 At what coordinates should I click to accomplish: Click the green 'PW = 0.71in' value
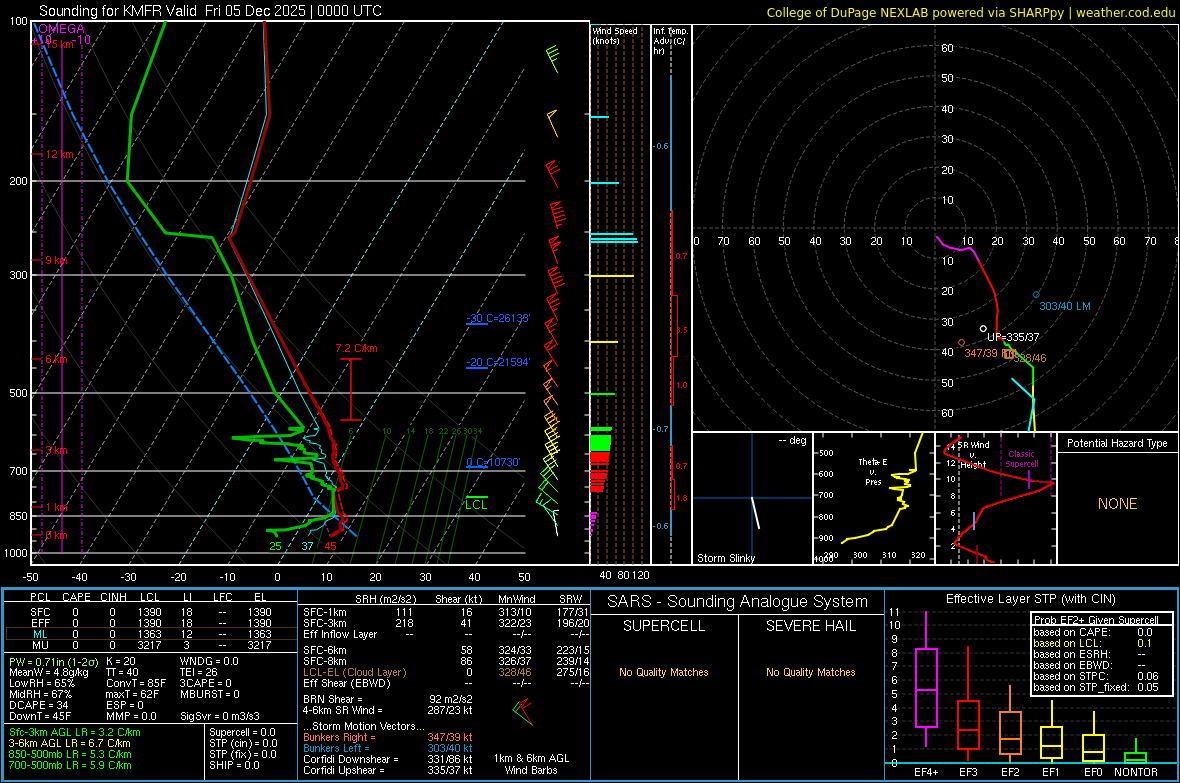pos(51,662)
